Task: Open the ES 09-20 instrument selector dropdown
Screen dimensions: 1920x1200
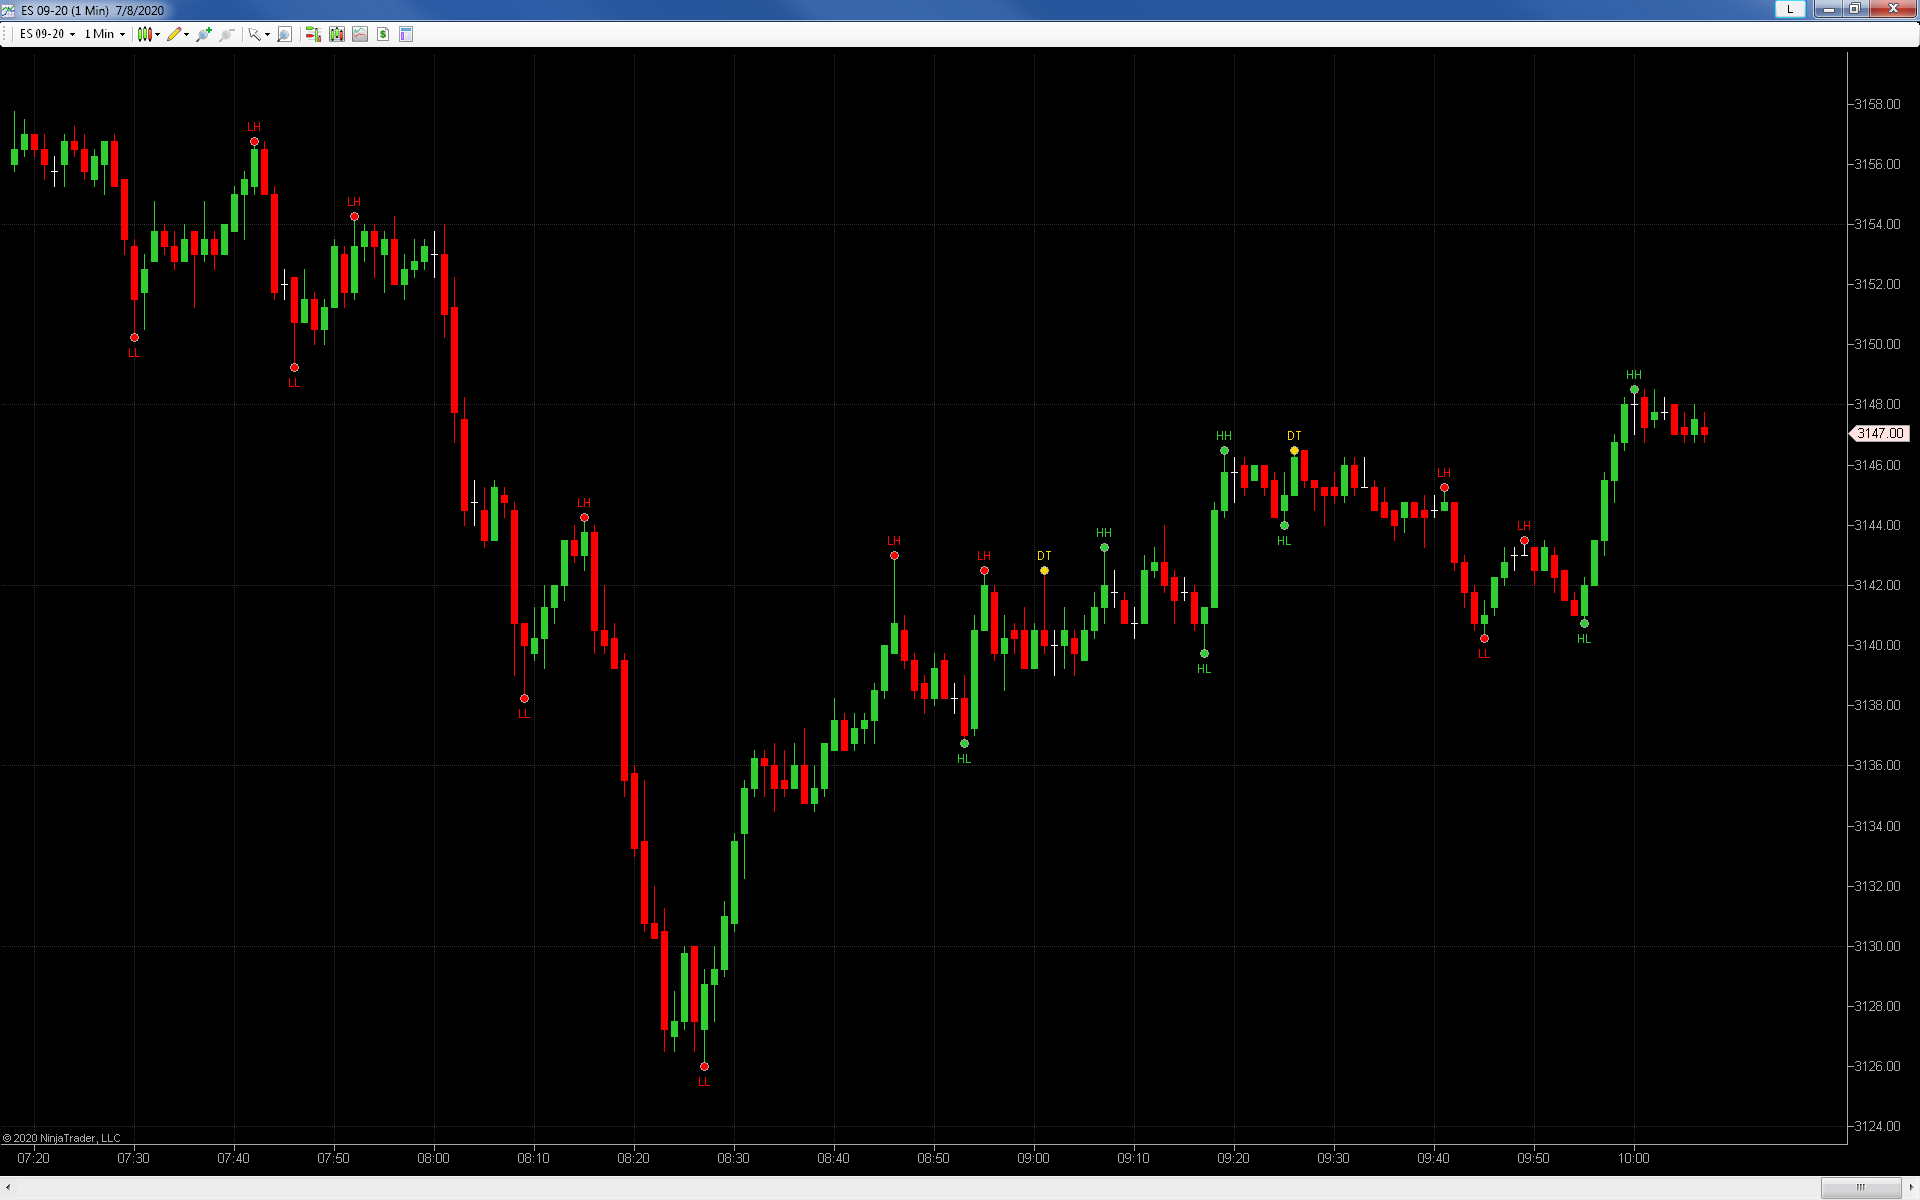Action: click(x=47, y=34)
